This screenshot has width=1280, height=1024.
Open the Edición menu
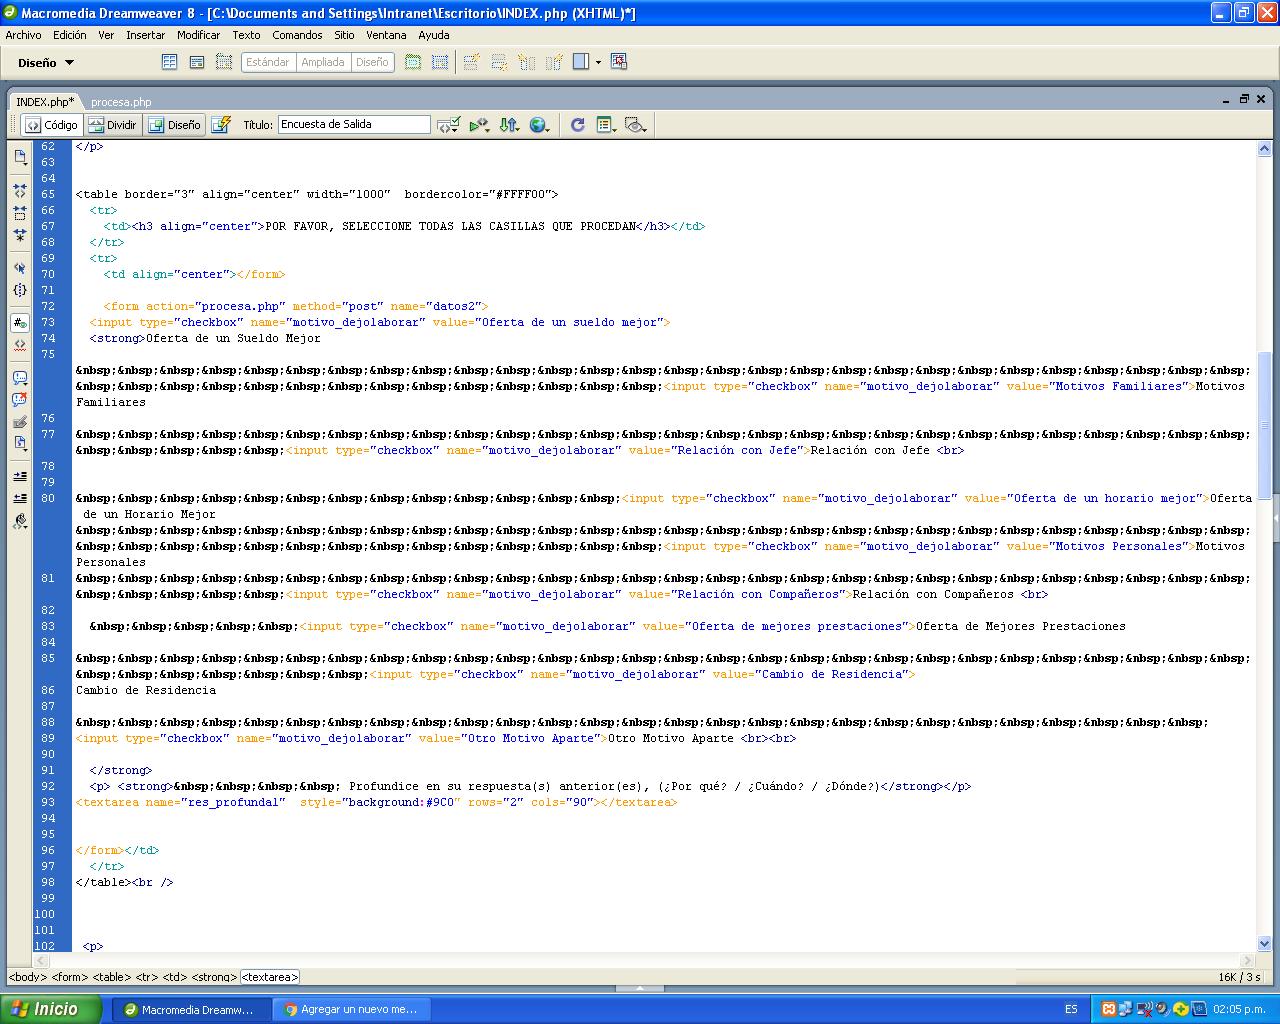click(x=69, y=35)
